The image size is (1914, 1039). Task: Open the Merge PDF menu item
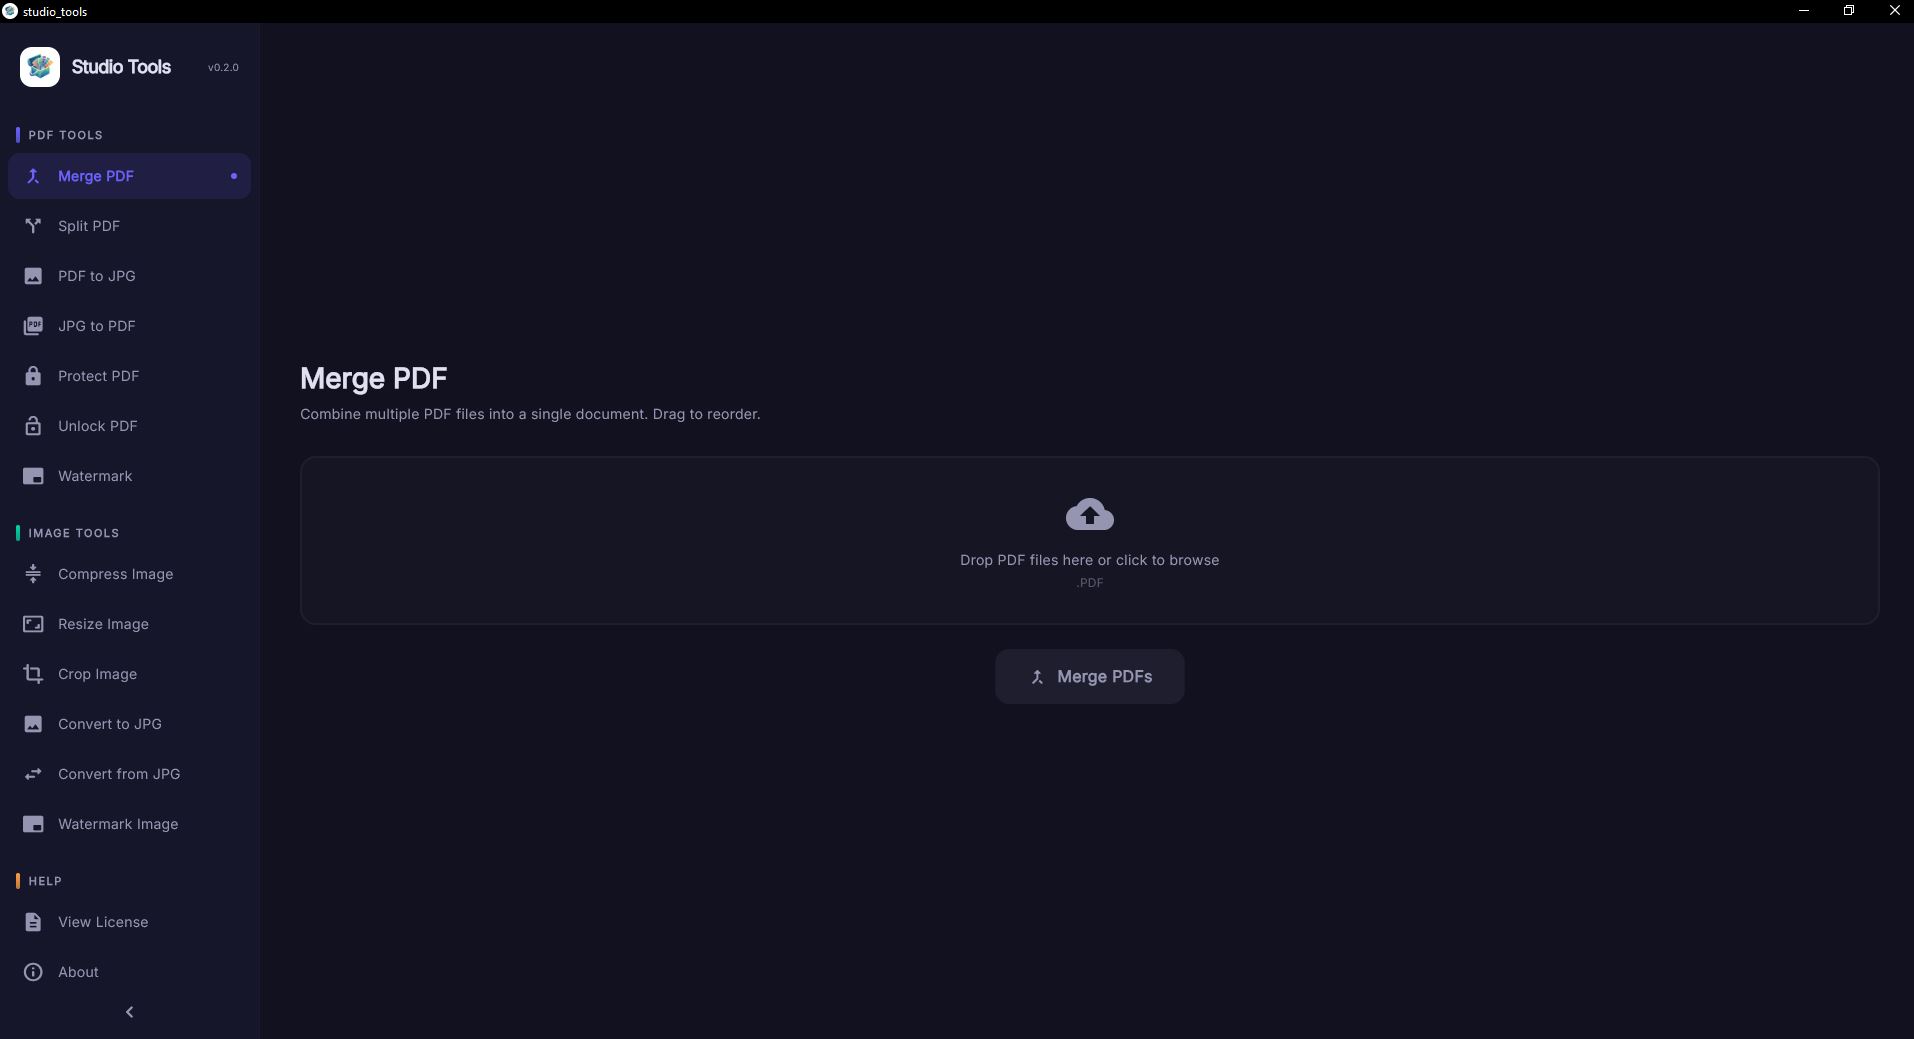(96, 176)
